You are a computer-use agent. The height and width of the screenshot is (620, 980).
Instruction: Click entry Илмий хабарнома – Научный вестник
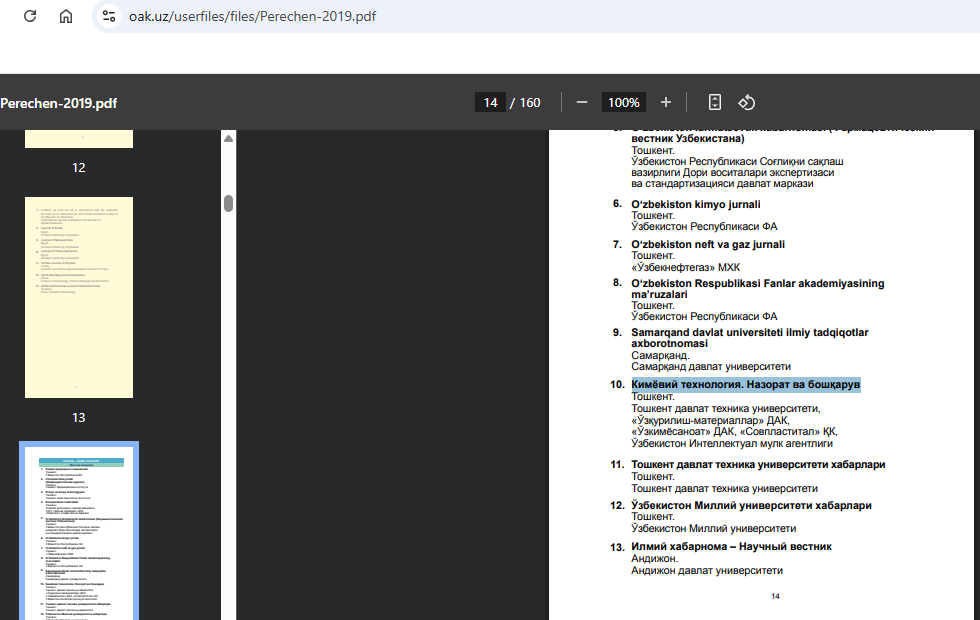[731, 546]
